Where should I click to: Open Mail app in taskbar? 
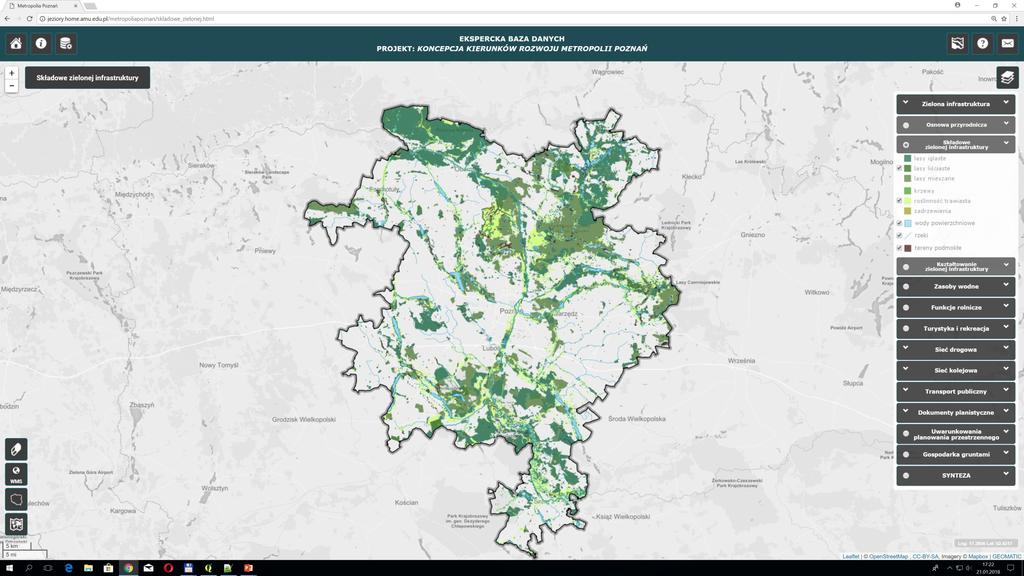(x=148, y=568)
